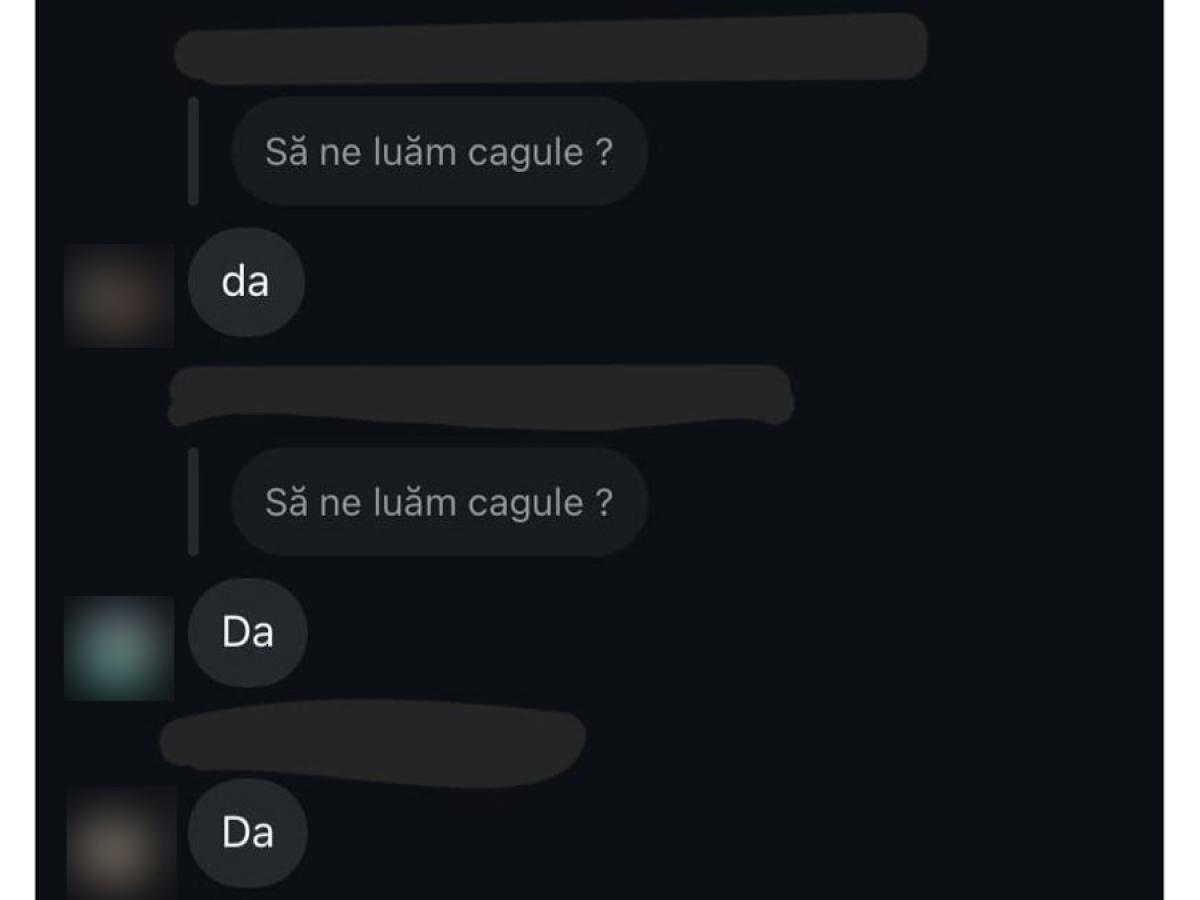
Task: Select the middle "Da" message bubble
Action: (x=247, y=633)
